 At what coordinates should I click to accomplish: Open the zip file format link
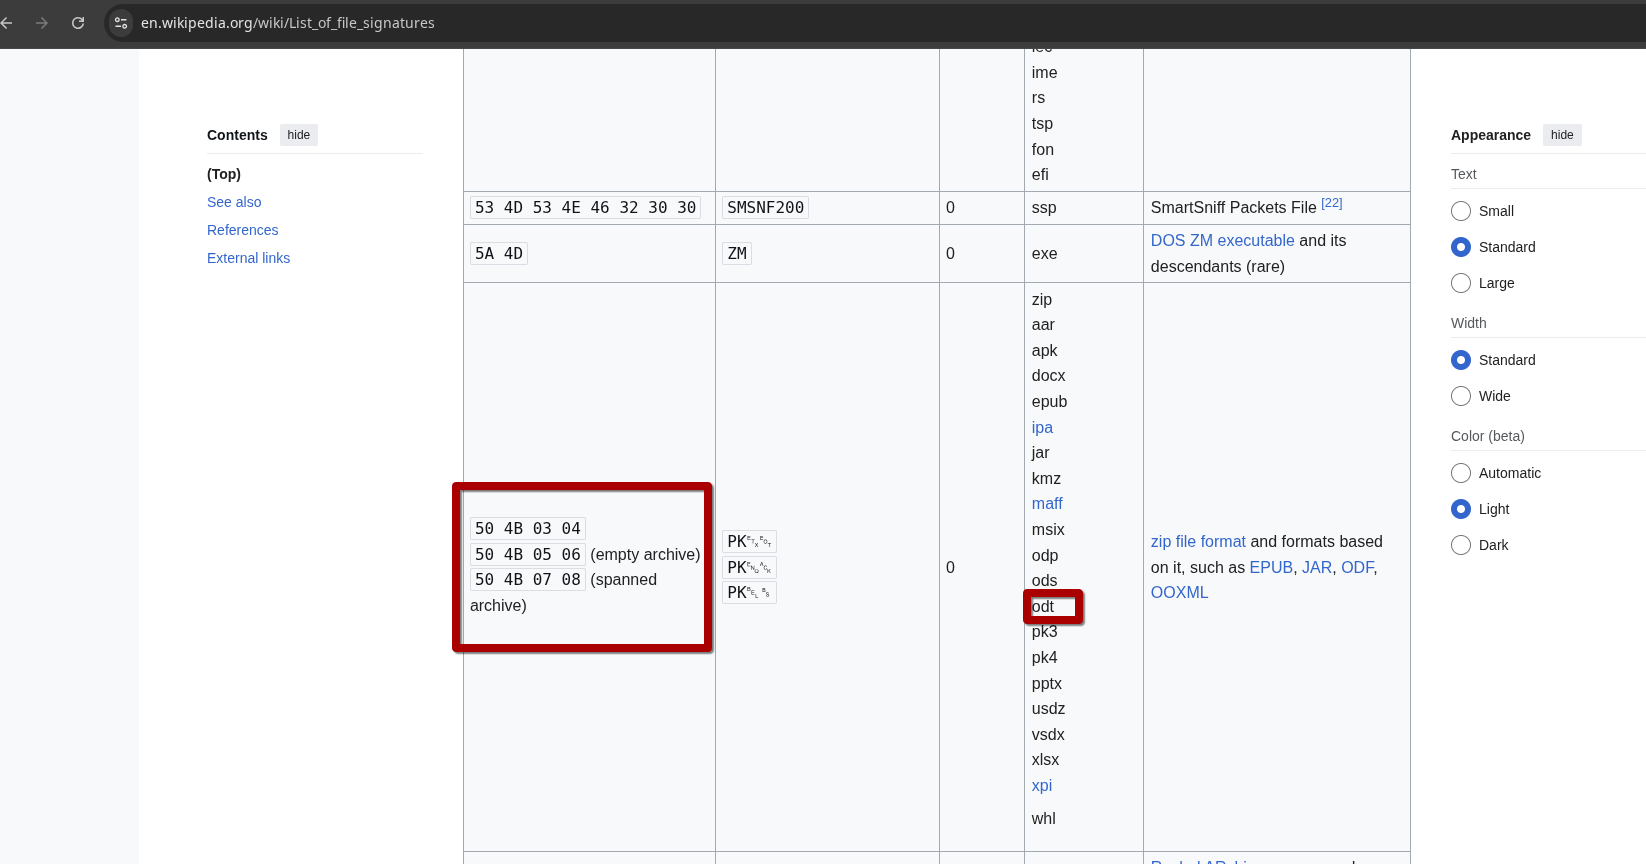(1198, 541)
